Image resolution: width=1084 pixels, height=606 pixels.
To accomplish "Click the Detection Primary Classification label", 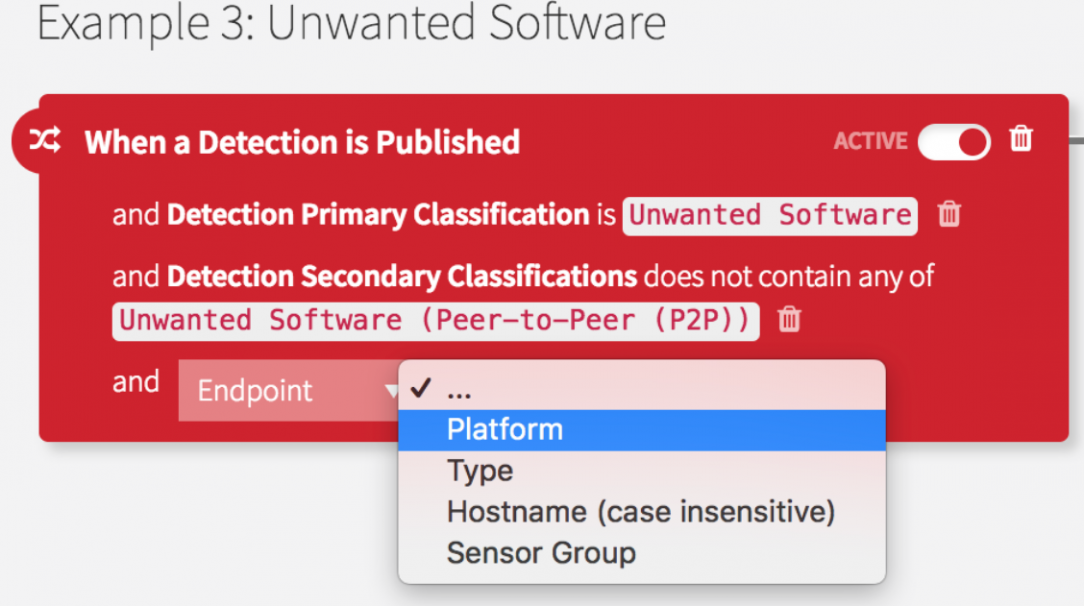I will pos(378,215).
